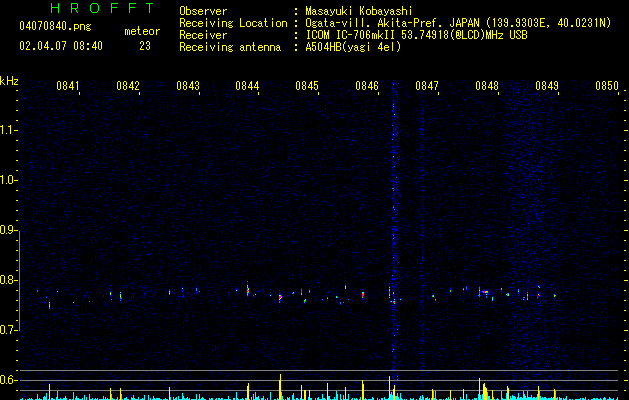Click the elongated meteor echo at 0848
Viewport: 629px width, 400px height.
click(485, 292)
